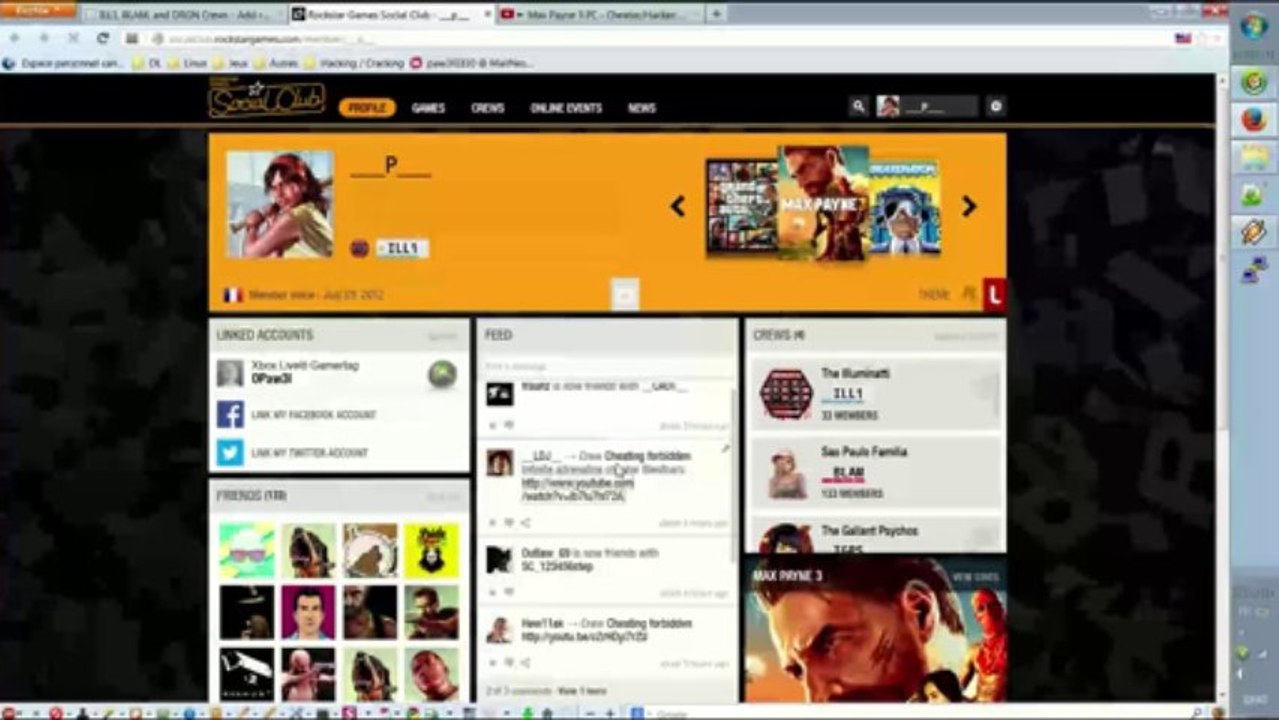Click the ILL1 crew tag on profile banner
Image resolution: width=1279 pixels, height=720 pixels.
[402, 248]
